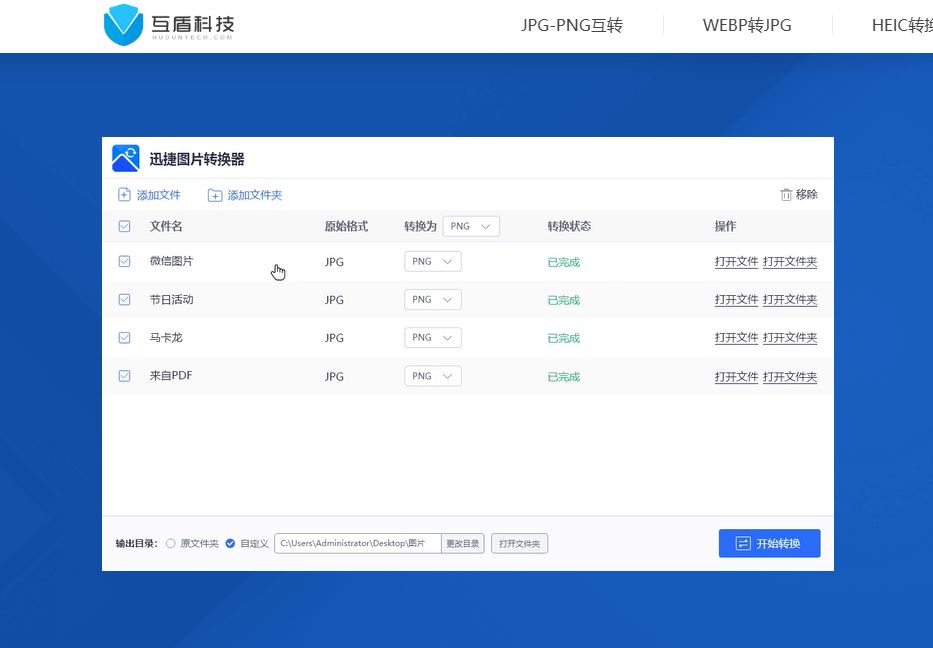This screenshot has height=648, width=933.
Task: Click the JPG format cell for 来自PDF
Action: point(334,377)
